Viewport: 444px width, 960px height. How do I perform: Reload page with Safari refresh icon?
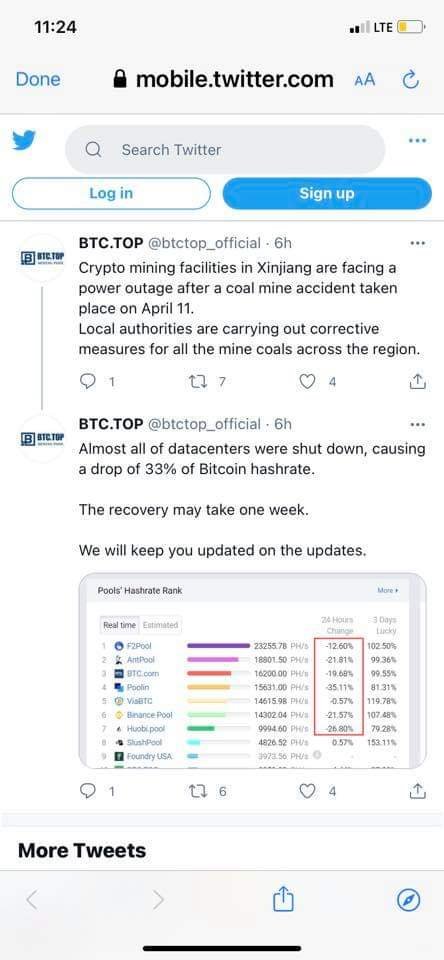click(410, 80)
